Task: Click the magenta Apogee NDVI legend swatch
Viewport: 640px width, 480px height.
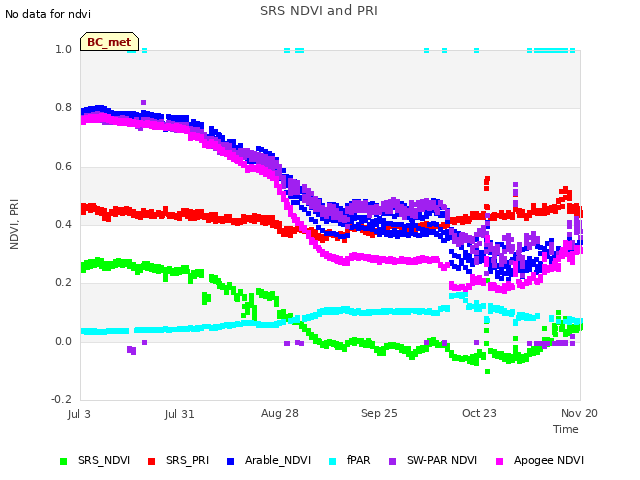Action: pyautogui.click(x=499, y=461)
